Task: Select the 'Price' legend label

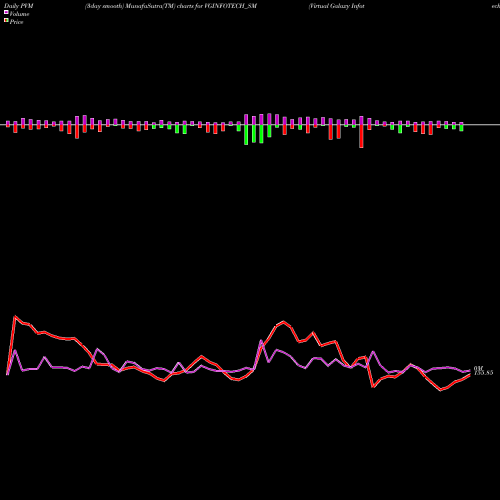Action: 16,22
